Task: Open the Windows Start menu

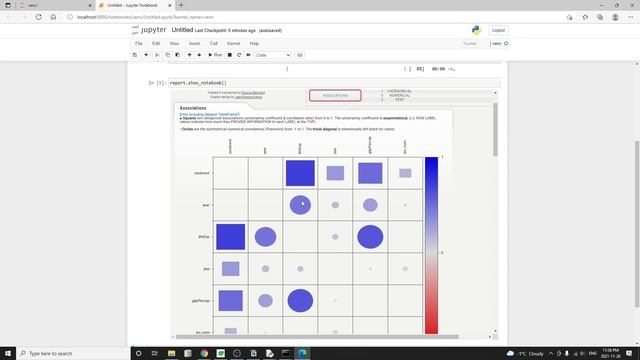Action: [8, 353]
